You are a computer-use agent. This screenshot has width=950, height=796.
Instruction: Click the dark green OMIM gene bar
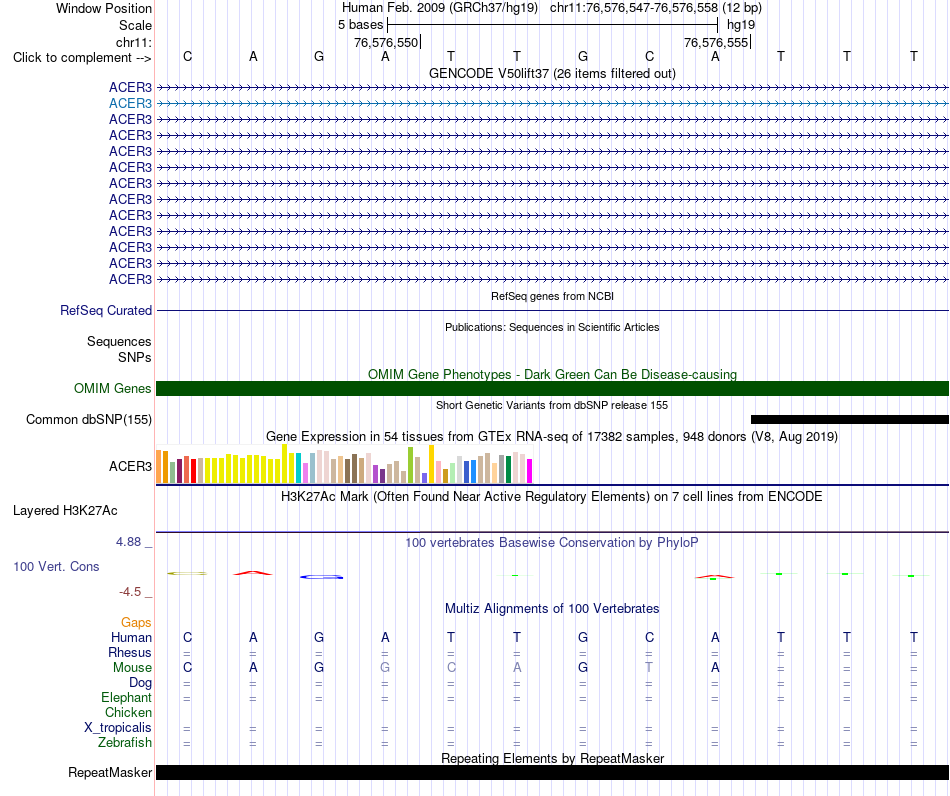coord(552,388)
